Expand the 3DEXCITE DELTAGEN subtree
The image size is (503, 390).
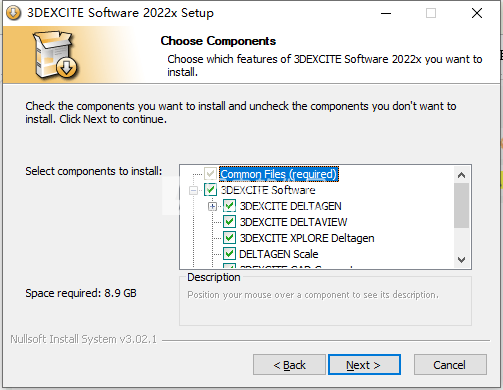(x=212, y=206)
